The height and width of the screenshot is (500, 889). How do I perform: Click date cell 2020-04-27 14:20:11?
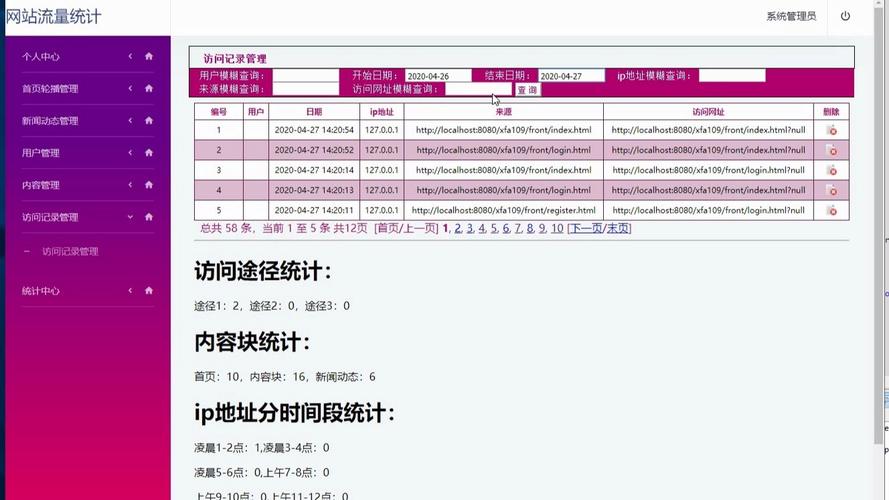pyautogui.click(x=314, y=210)
